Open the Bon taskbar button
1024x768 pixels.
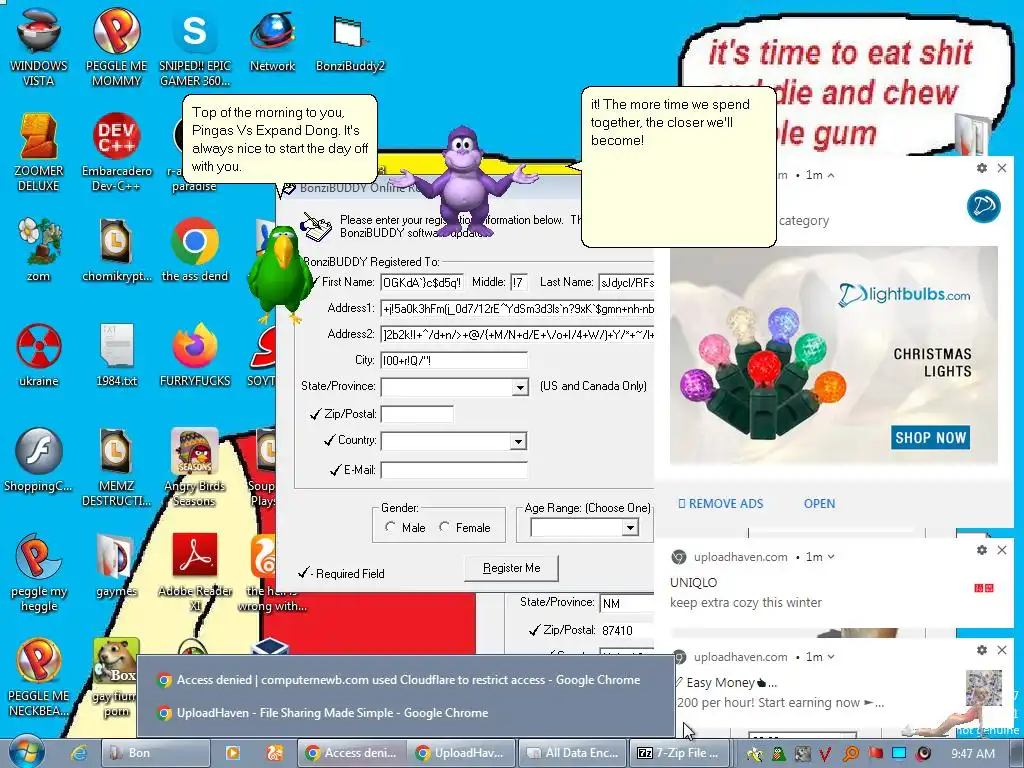[x=156, y=753]
